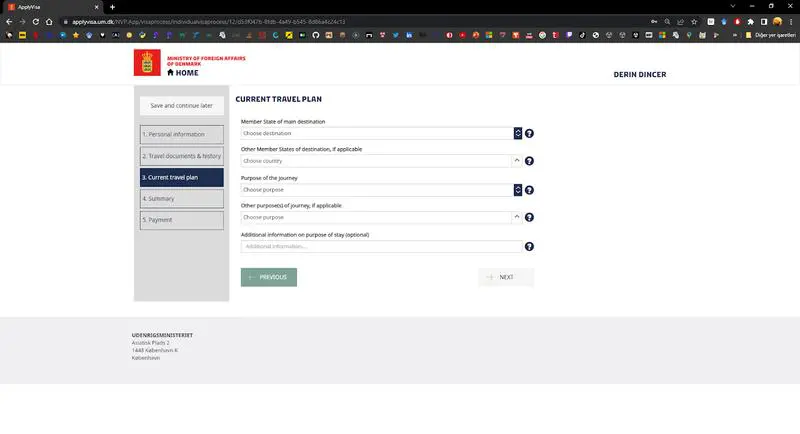Image resolution: width=800 pixels, height=434 pixels.
Task: Open the yellow star bookmark icon
Action: (x=76, y=35)
